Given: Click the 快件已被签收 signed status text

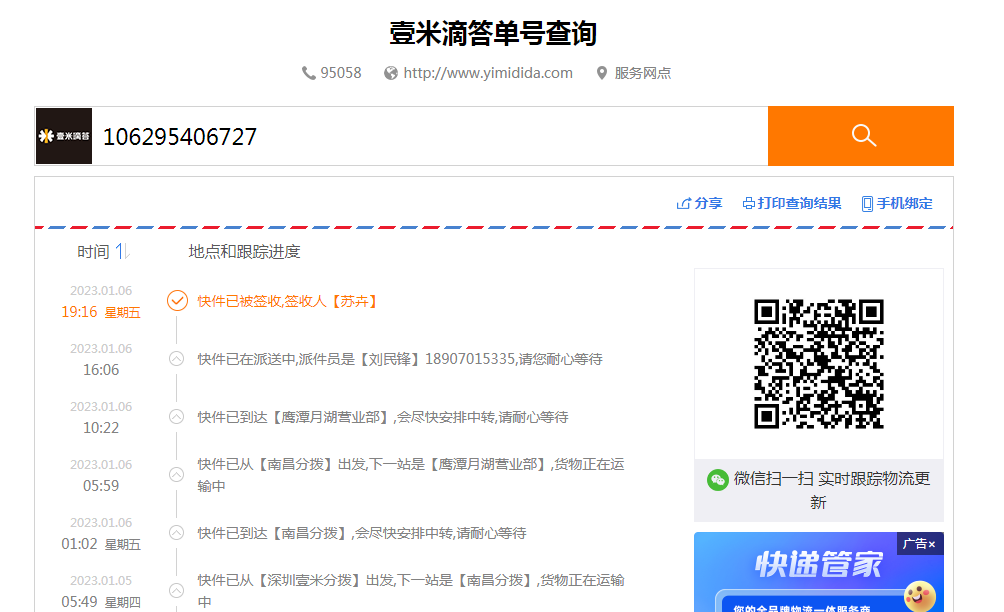Looking at the screenshot, I should coord(287,301).
